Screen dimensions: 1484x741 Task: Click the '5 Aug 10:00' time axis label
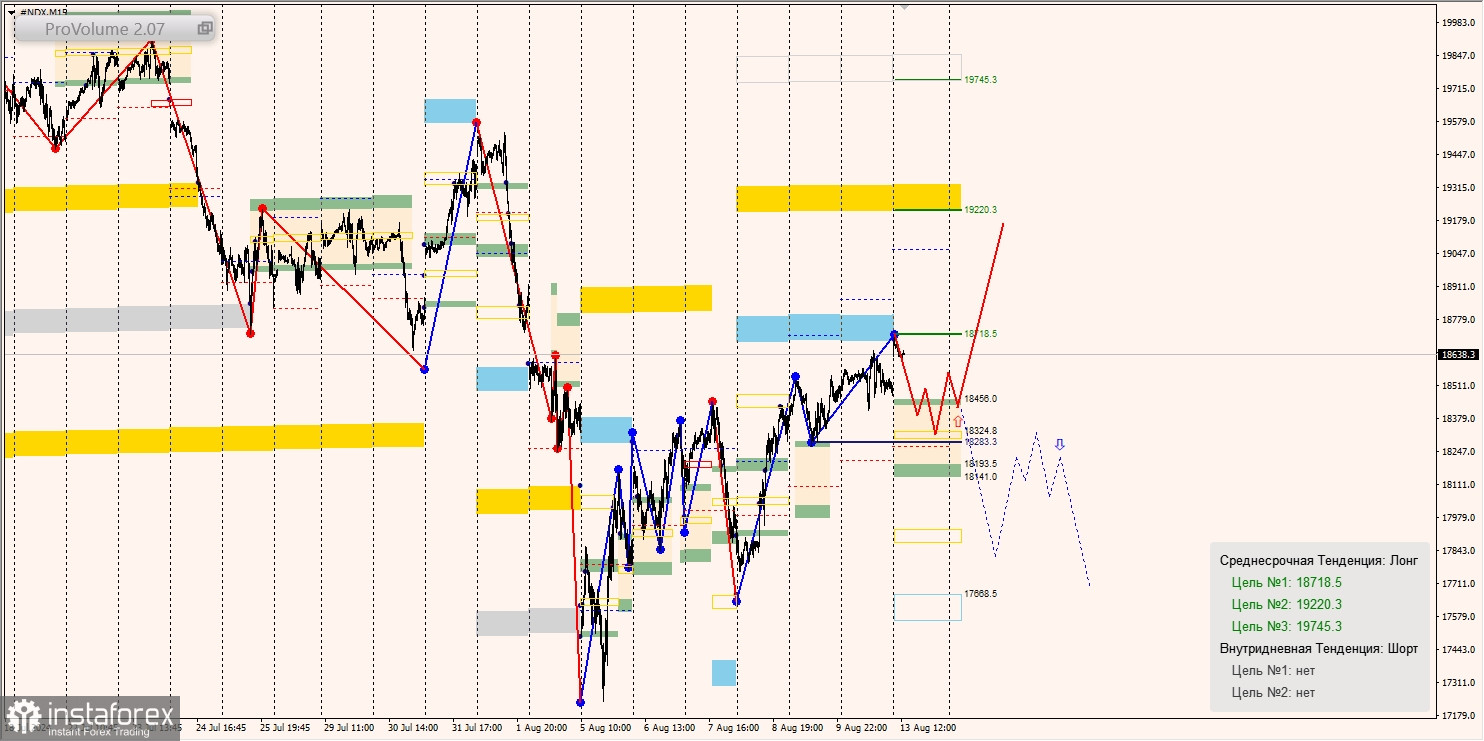[x=605, y=728]
